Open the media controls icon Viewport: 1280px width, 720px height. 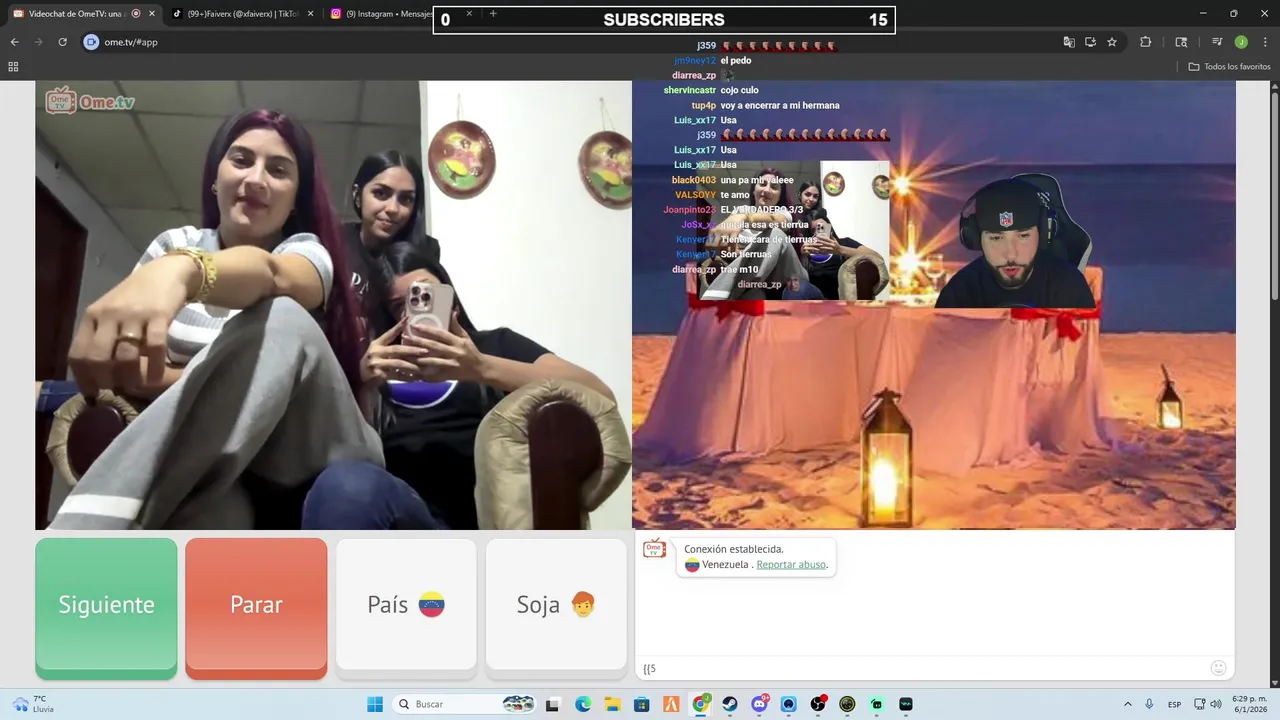click(1217, 42)
